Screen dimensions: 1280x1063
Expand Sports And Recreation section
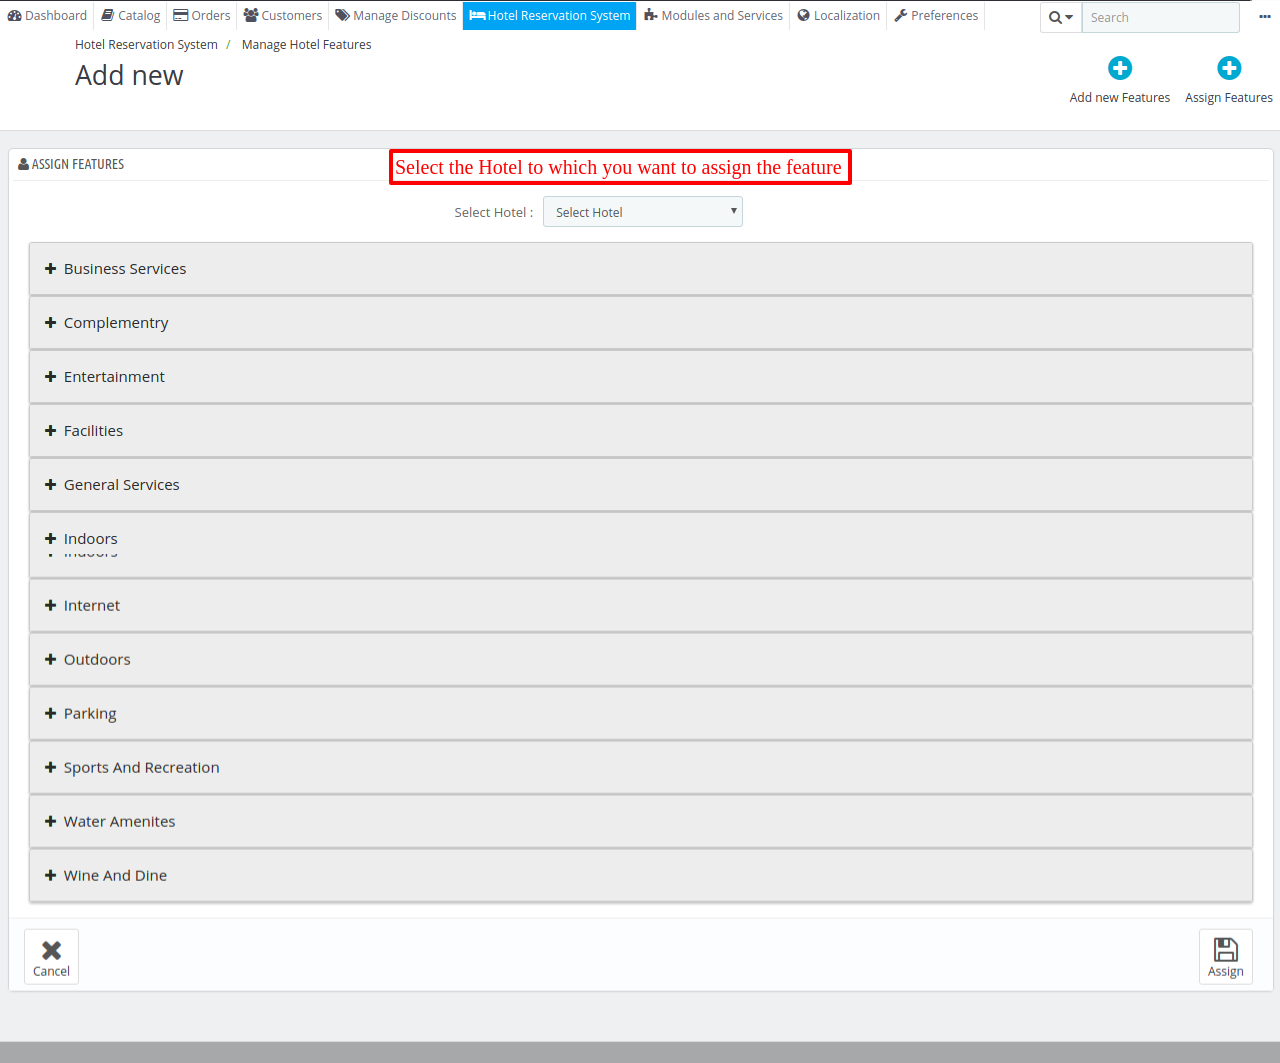click(x=641, y=767)
